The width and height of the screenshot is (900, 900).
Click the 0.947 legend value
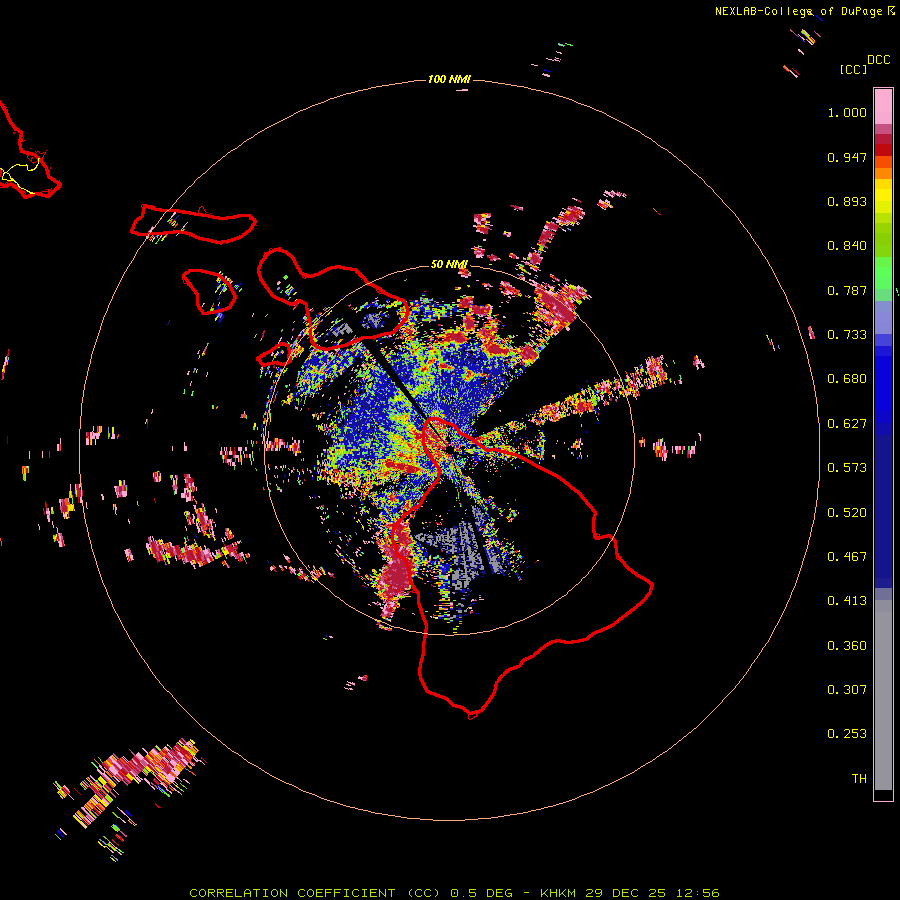(x=847, y=157)
